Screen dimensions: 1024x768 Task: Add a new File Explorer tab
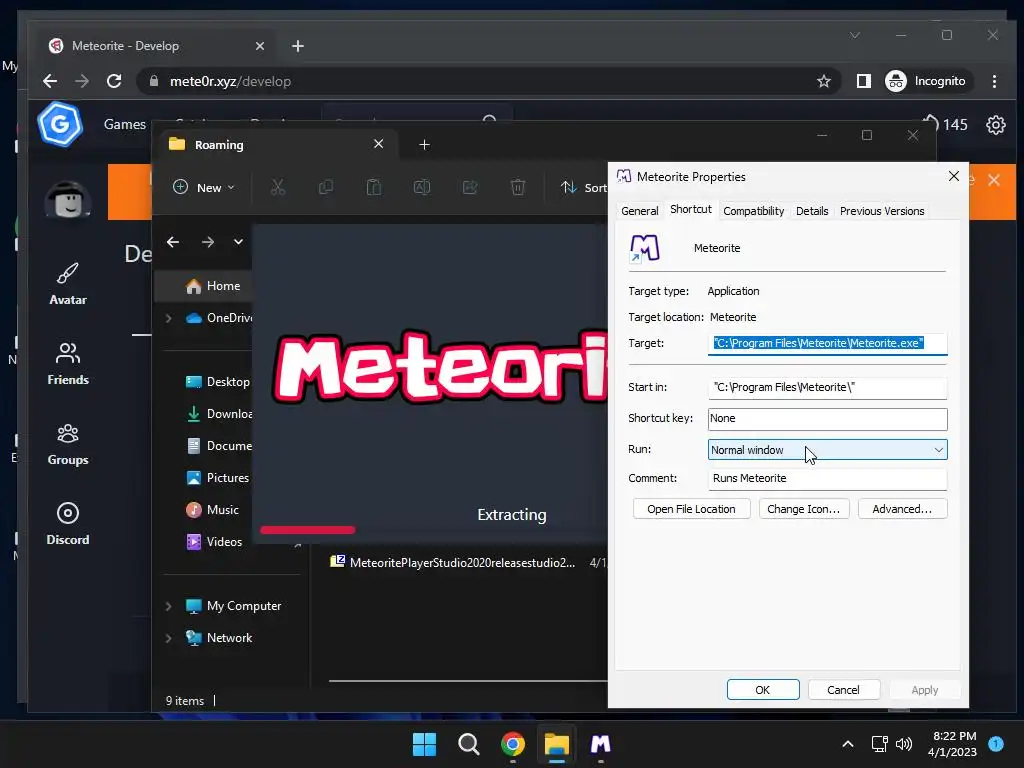click(424, 144)
